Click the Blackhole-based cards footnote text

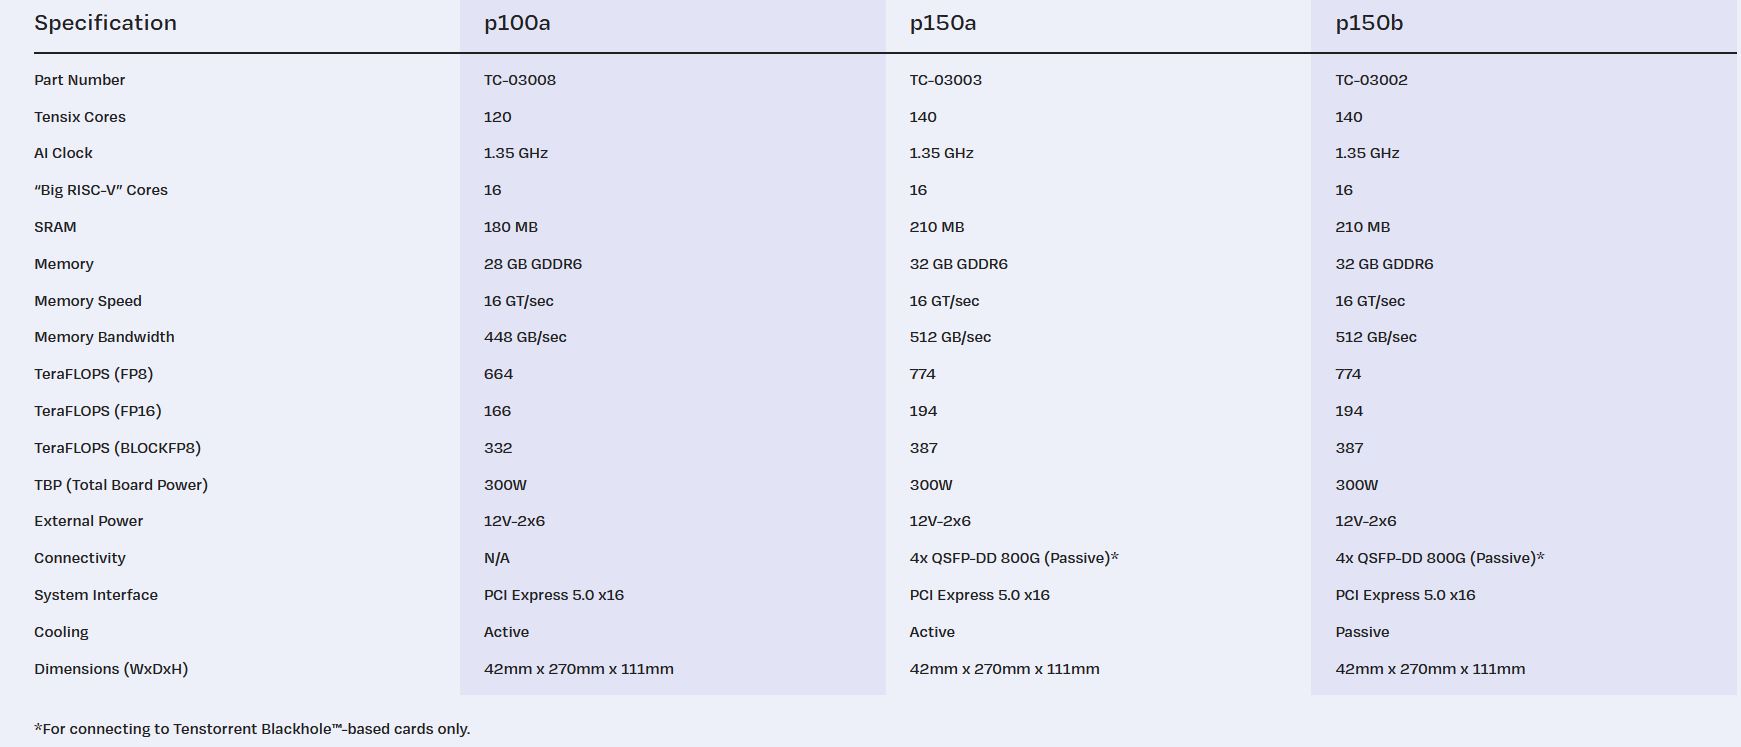pyautogui.click(x=252, y=729)
